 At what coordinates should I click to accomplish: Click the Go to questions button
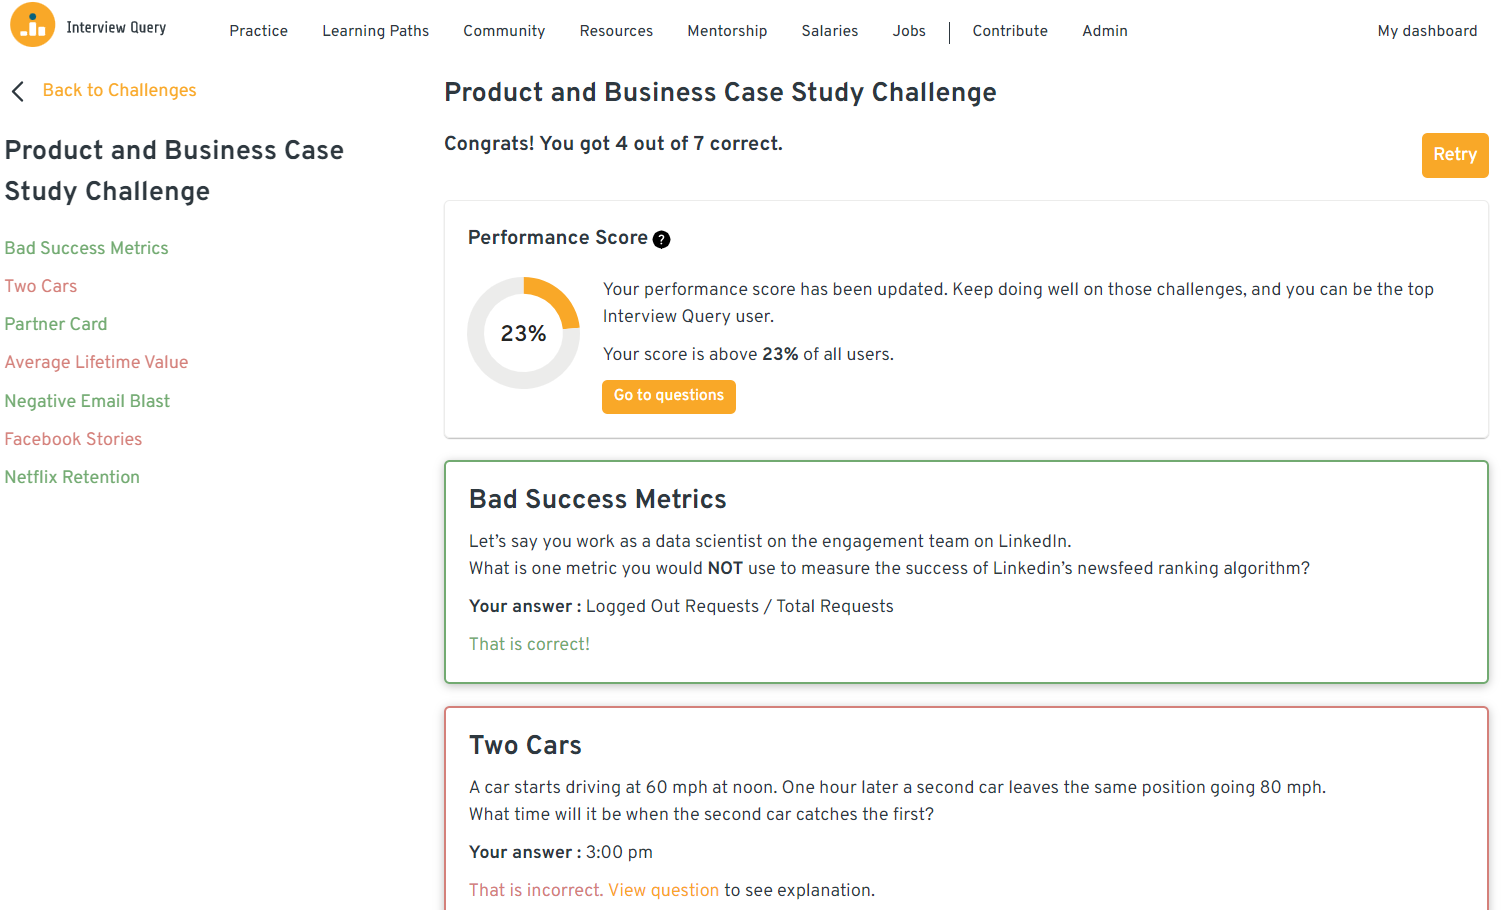668,396
